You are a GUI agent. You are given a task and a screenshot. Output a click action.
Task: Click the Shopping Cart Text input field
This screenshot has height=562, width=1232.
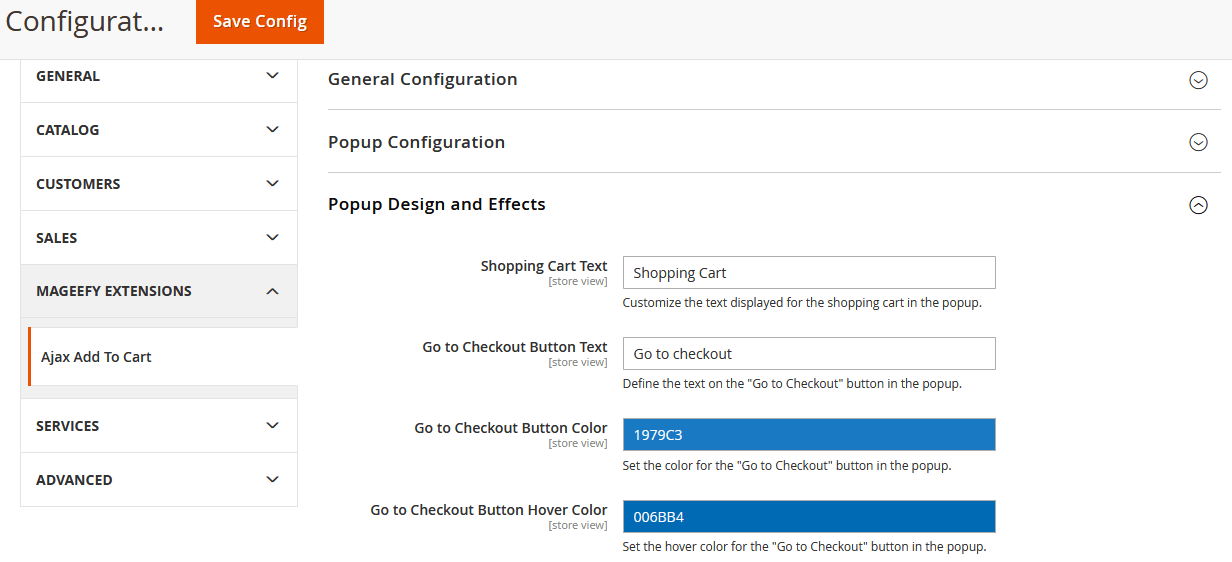808,273
